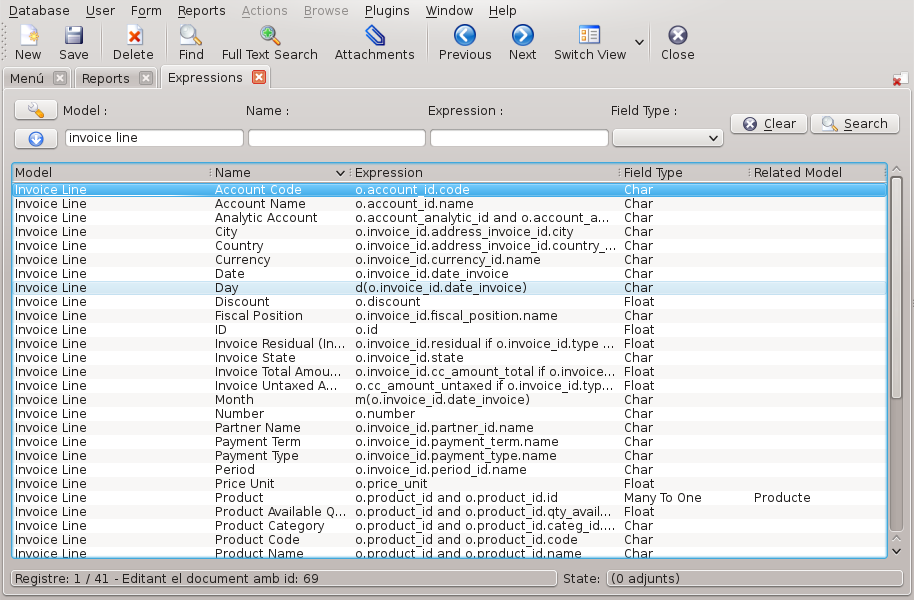Close the Reports tab
Viewport: 914px width, 600px height.
pyautogui.click(x=146, y=78)
